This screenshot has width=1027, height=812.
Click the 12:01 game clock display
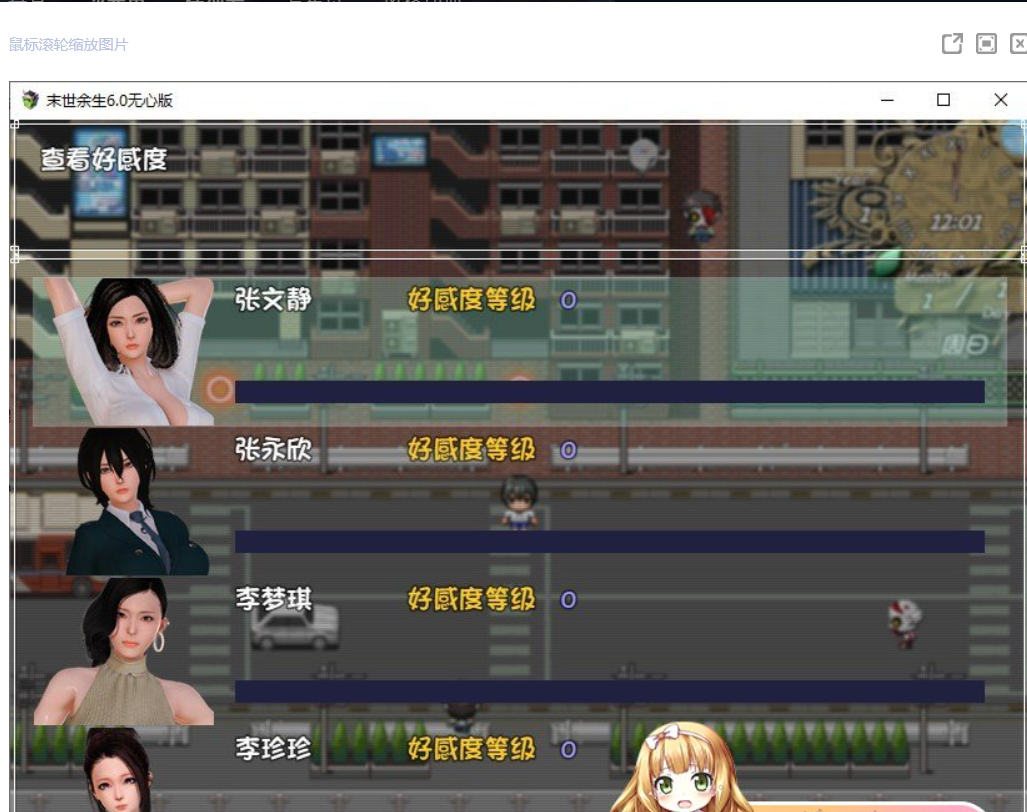click(957, 223)
